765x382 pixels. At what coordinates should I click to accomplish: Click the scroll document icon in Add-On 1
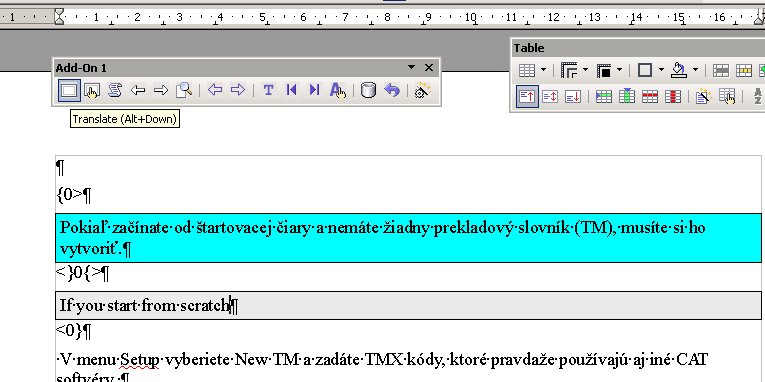pos(115,91)
